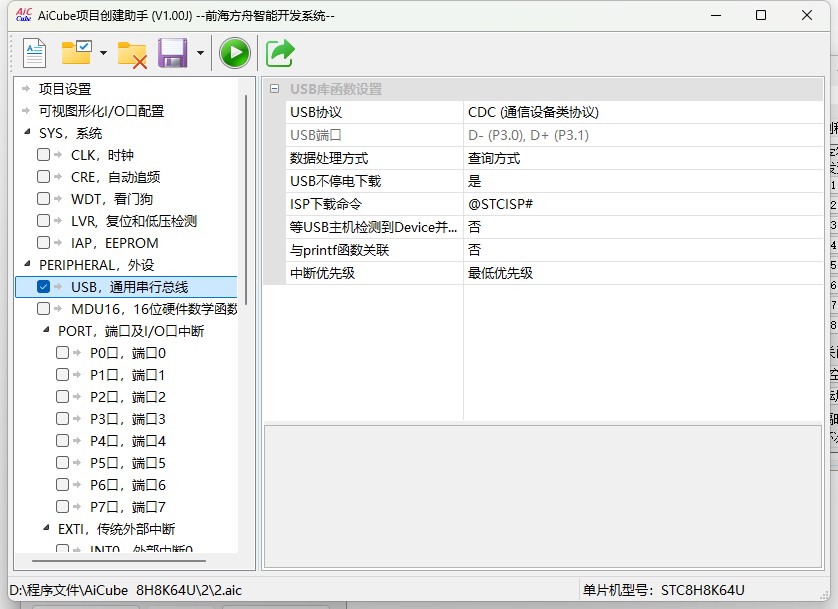The image size is (838, 609).
Task: Click the ISP下载命令 property name
Action: pos(326,204)
